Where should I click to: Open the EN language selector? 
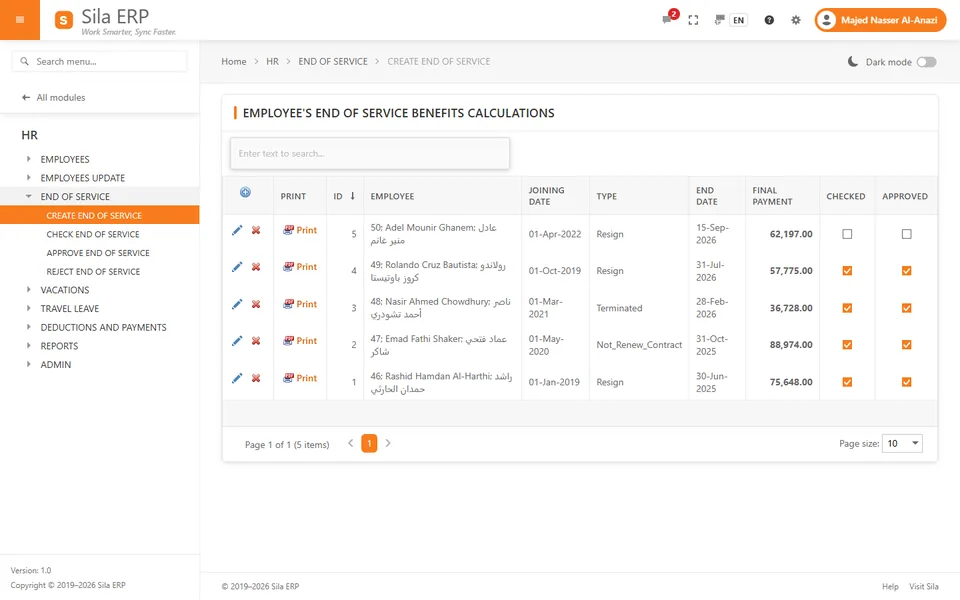[738, 20]
